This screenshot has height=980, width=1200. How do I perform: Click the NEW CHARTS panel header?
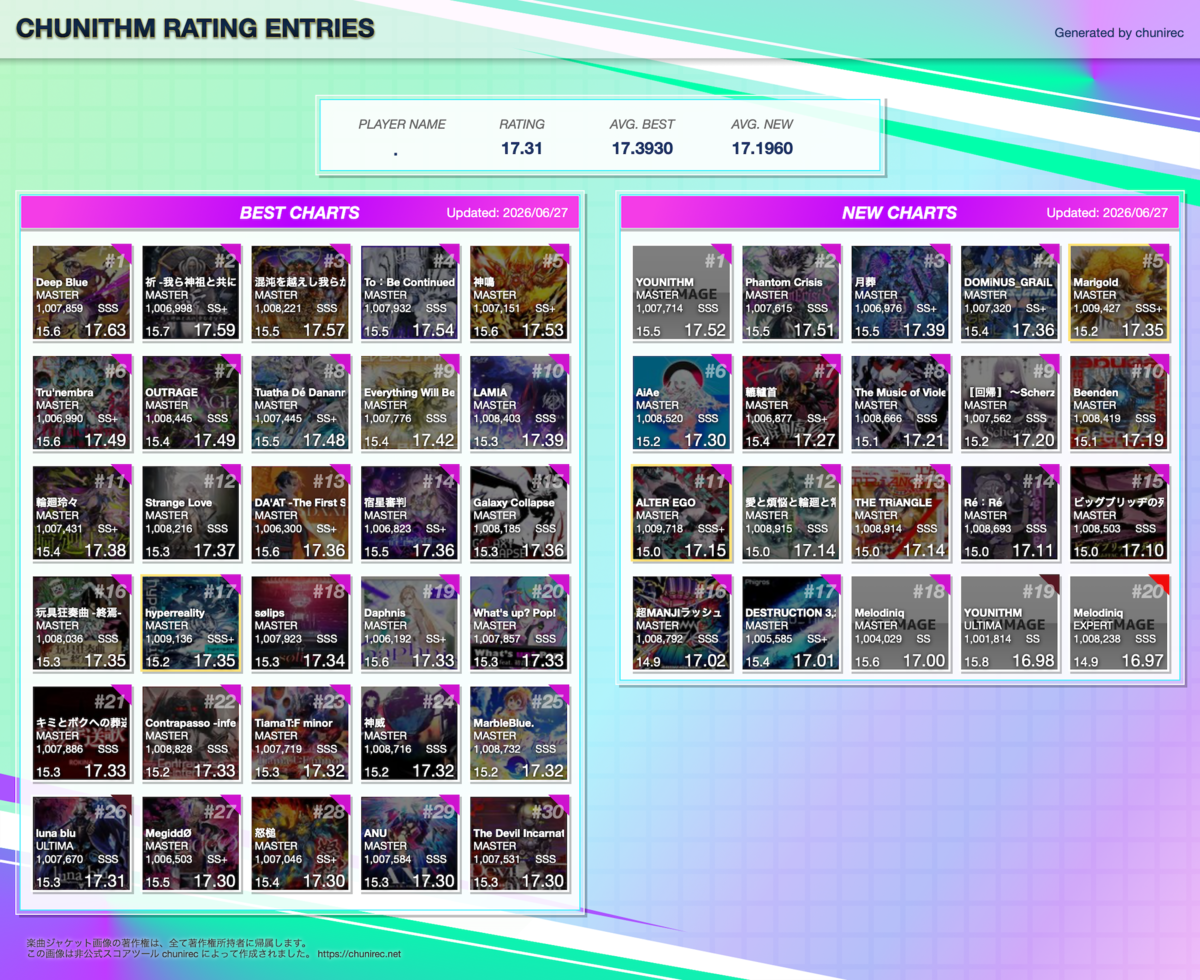[900, 212]
